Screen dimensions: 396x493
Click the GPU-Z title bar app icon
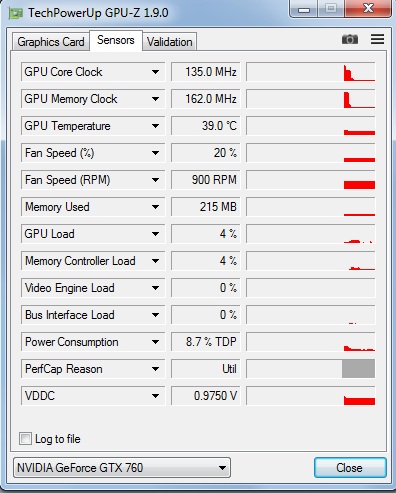tap(15, 13)
